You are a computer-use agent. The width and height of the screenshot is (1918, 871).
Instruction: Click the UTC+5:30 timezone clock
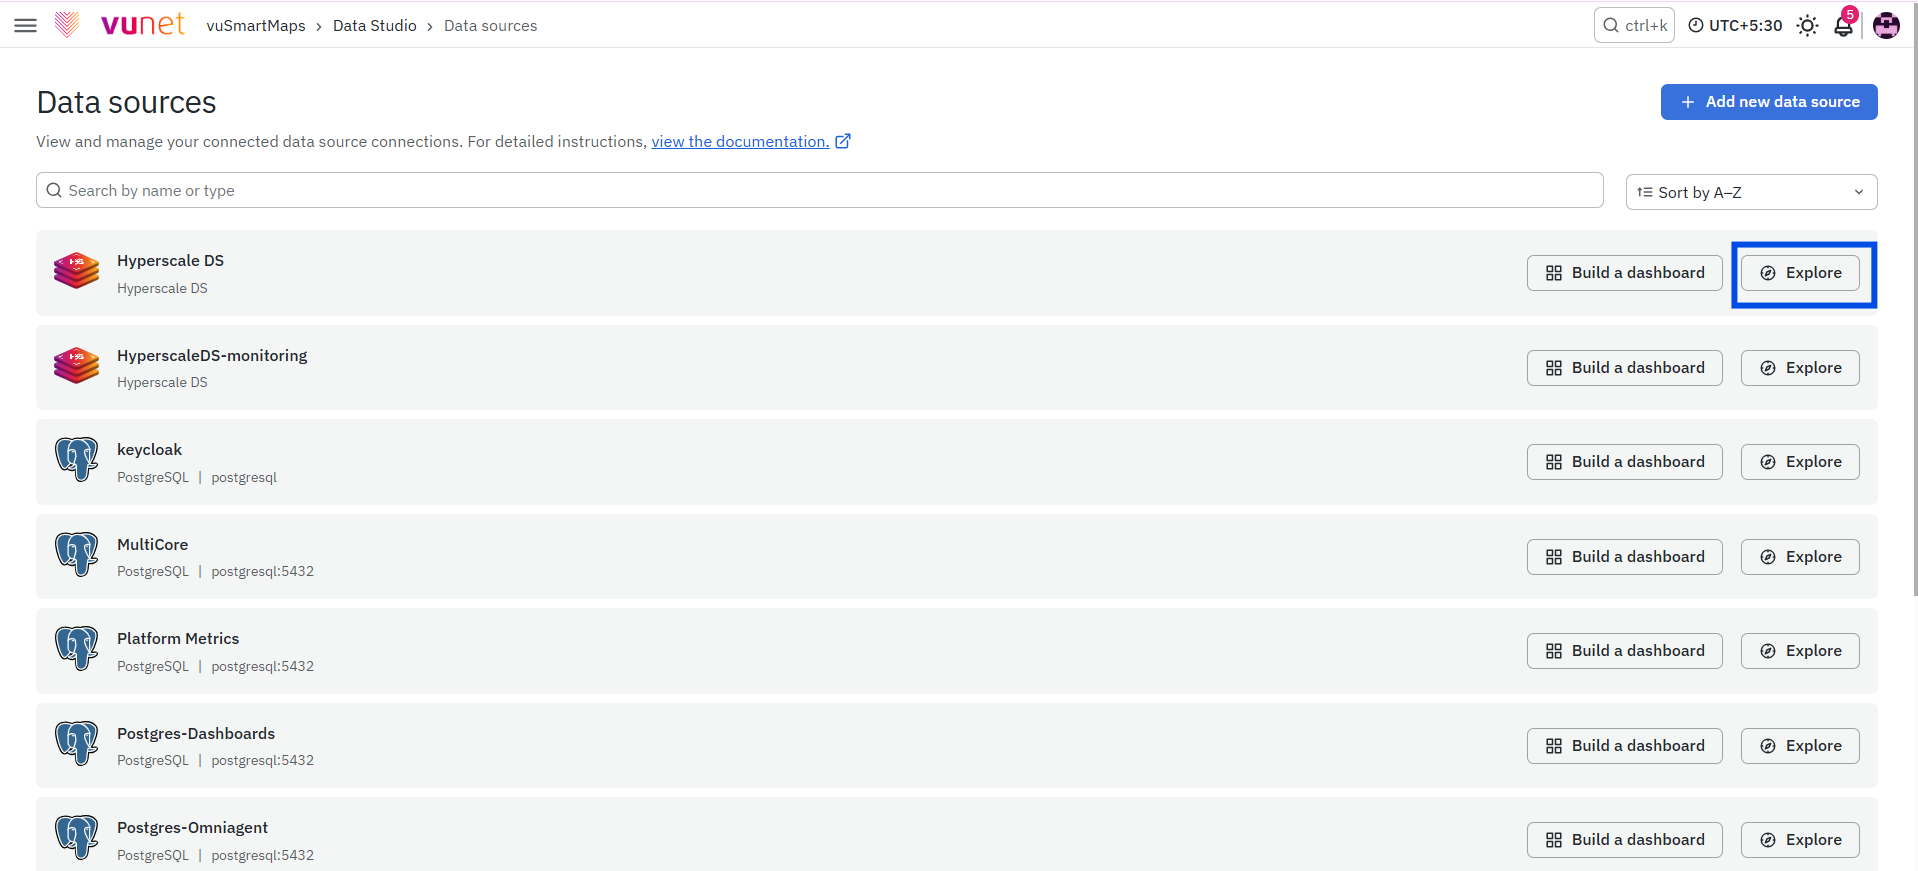coord(1735,25)
